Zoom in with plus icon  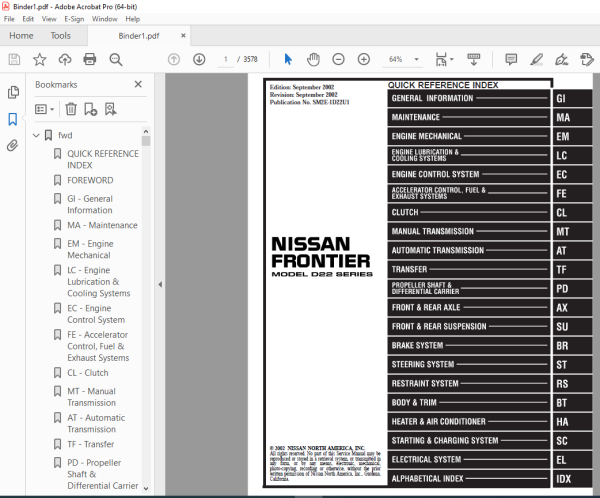364,59
